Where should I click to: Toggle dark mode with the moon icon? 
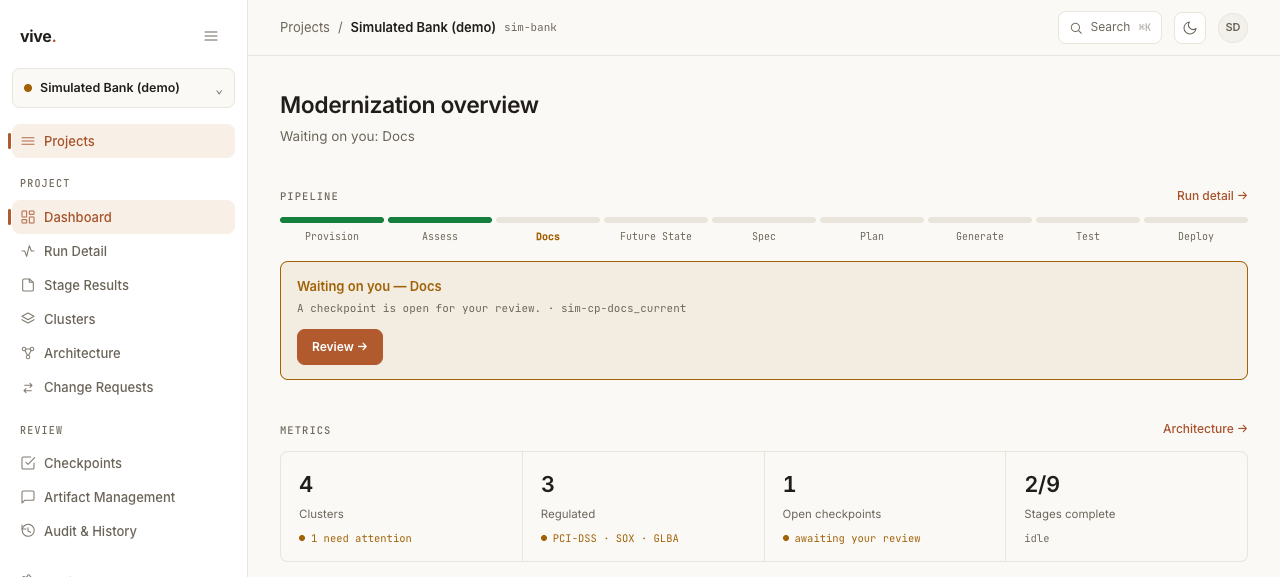coord(1190,28)
